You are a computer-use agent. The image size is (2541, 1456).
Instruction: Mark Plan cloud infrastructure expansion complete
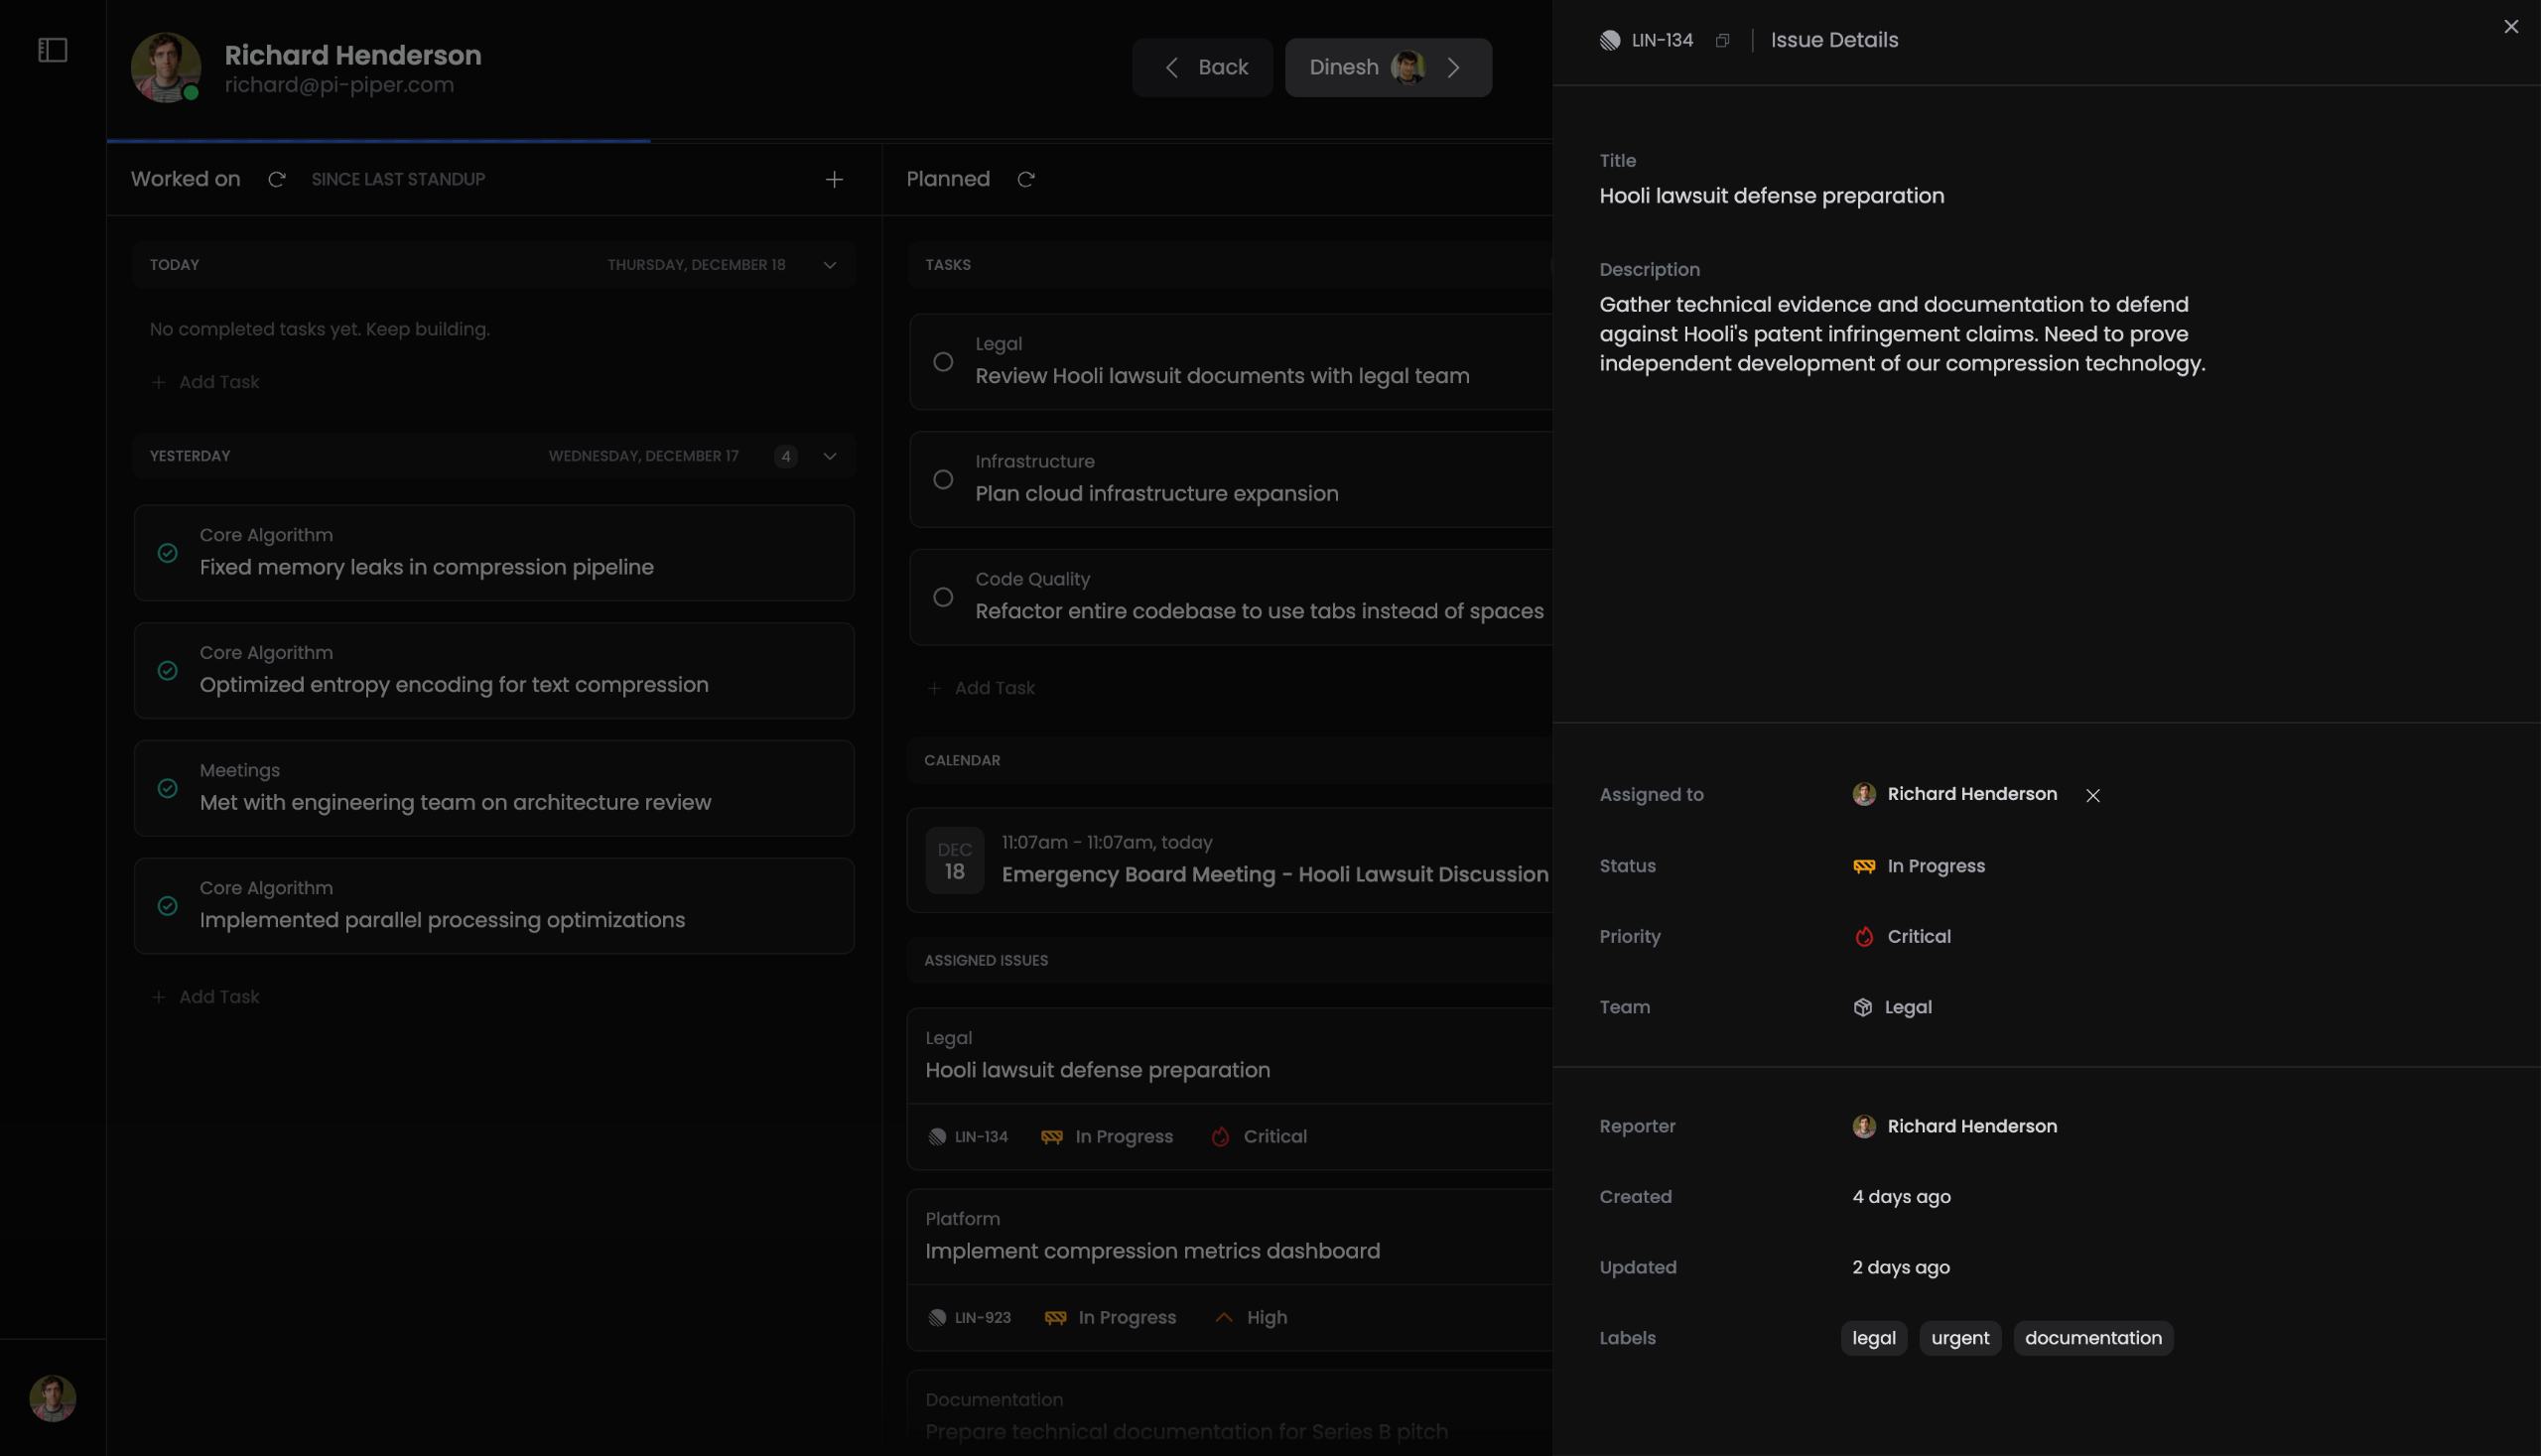click(x=942, y=479)
